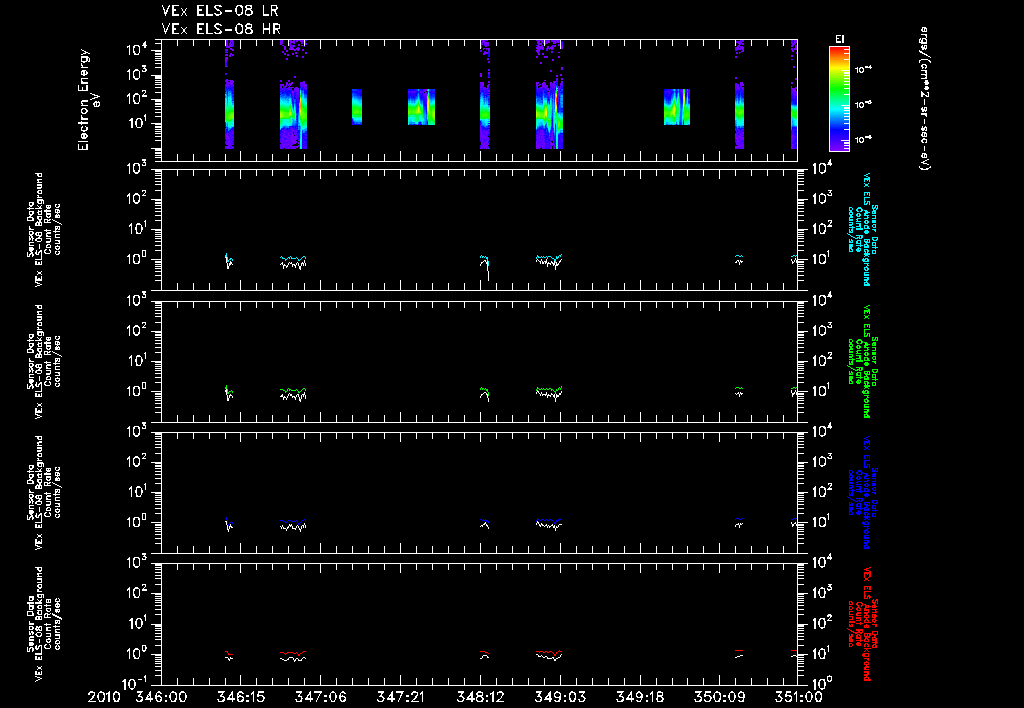Click the spectrogram block near 347:21
Viewport: 1024px width, 708px height.
point(421,106)
